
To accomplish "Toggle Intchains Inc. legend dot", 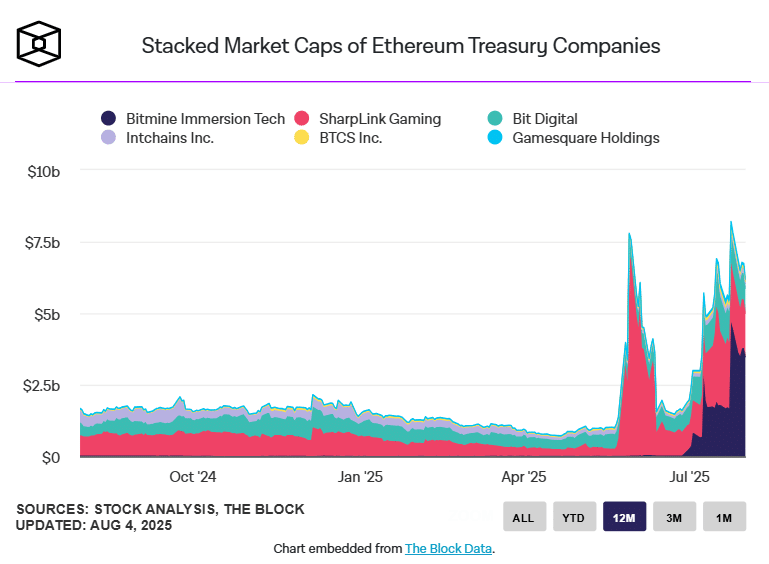I will [x=109, y=138].
